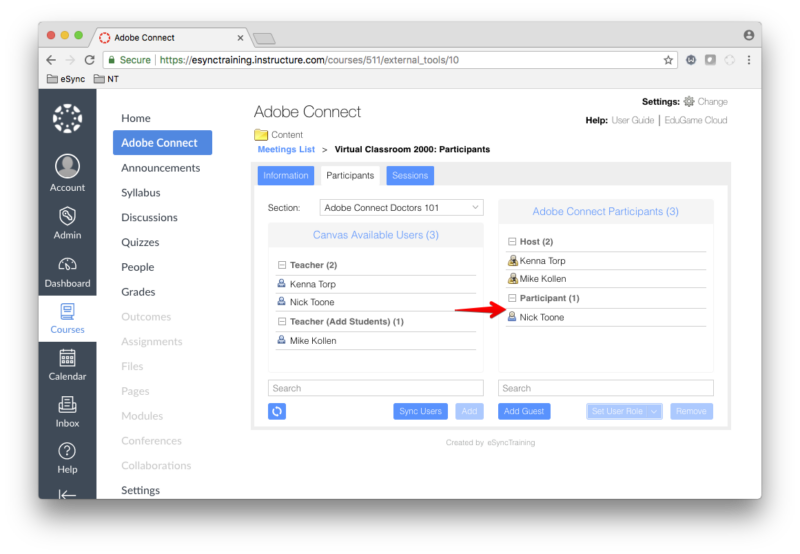Switch to the Sessions tab
Viewport: 800px width, 554px height.
coord(410,176)
